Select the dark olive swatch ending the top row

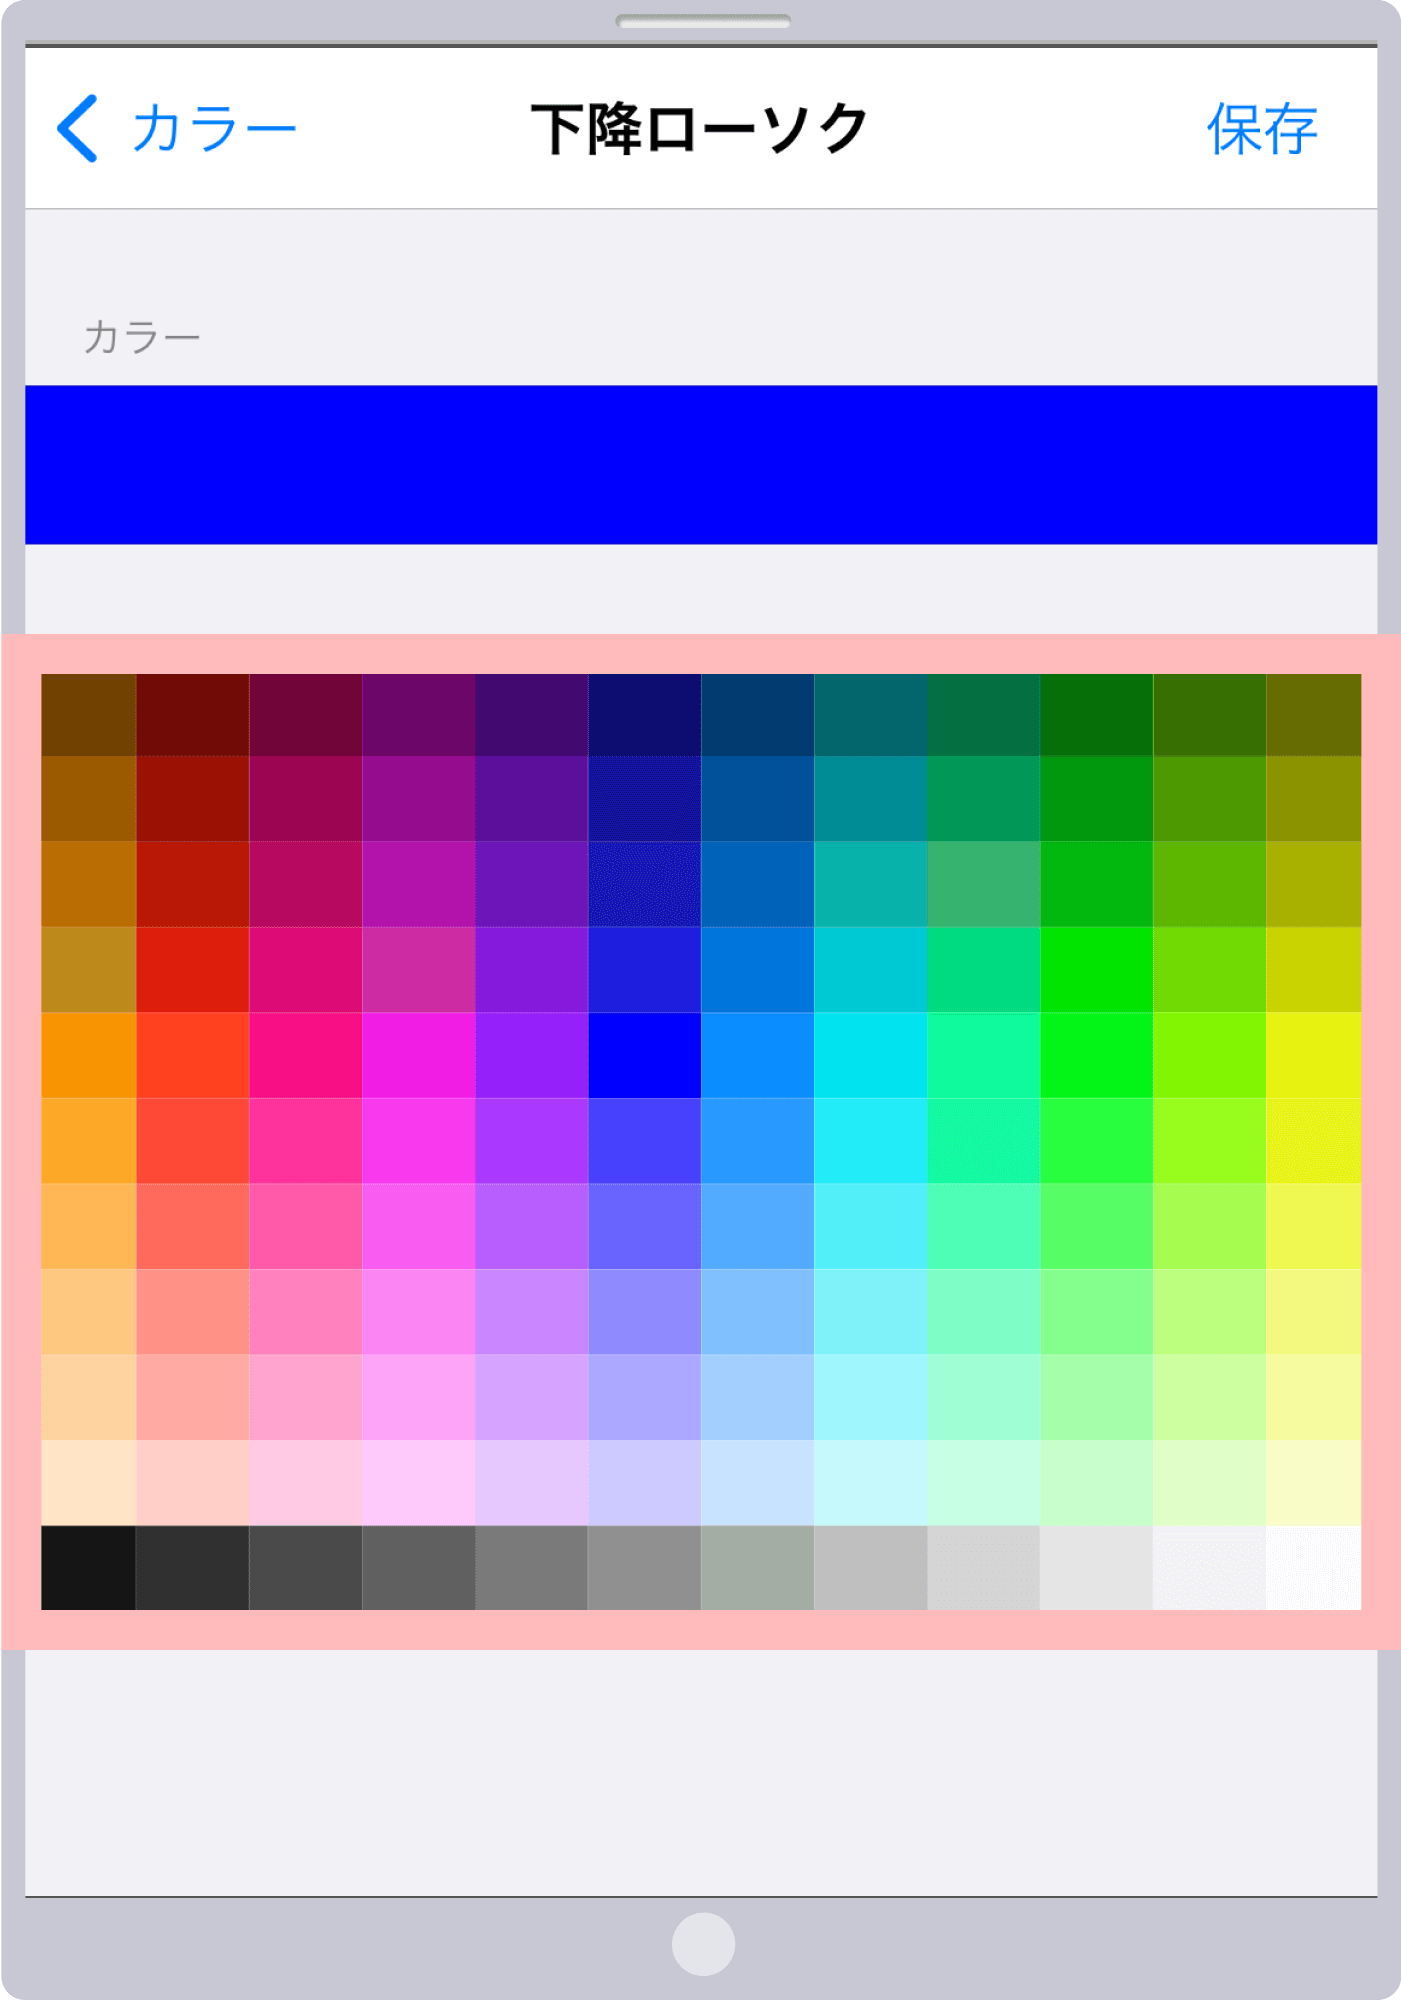pyautogui.click(x=1313, y=715)
